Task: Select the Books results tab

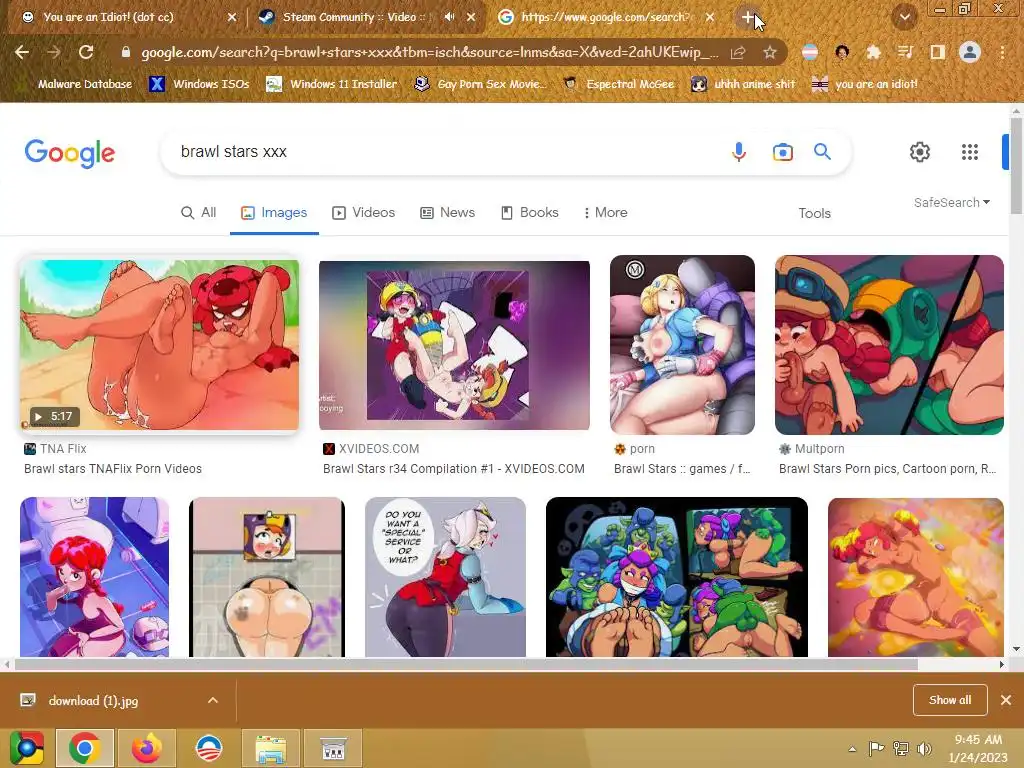Action: pos(530,212)
